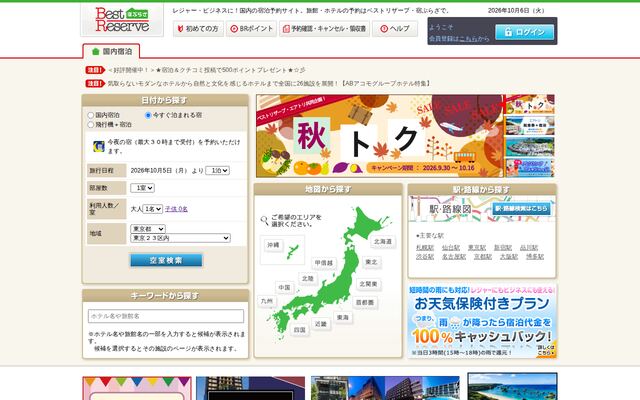640x400 pixels.
Task: Select the 国内宿泊 radio button
Action: click(91, 116)
